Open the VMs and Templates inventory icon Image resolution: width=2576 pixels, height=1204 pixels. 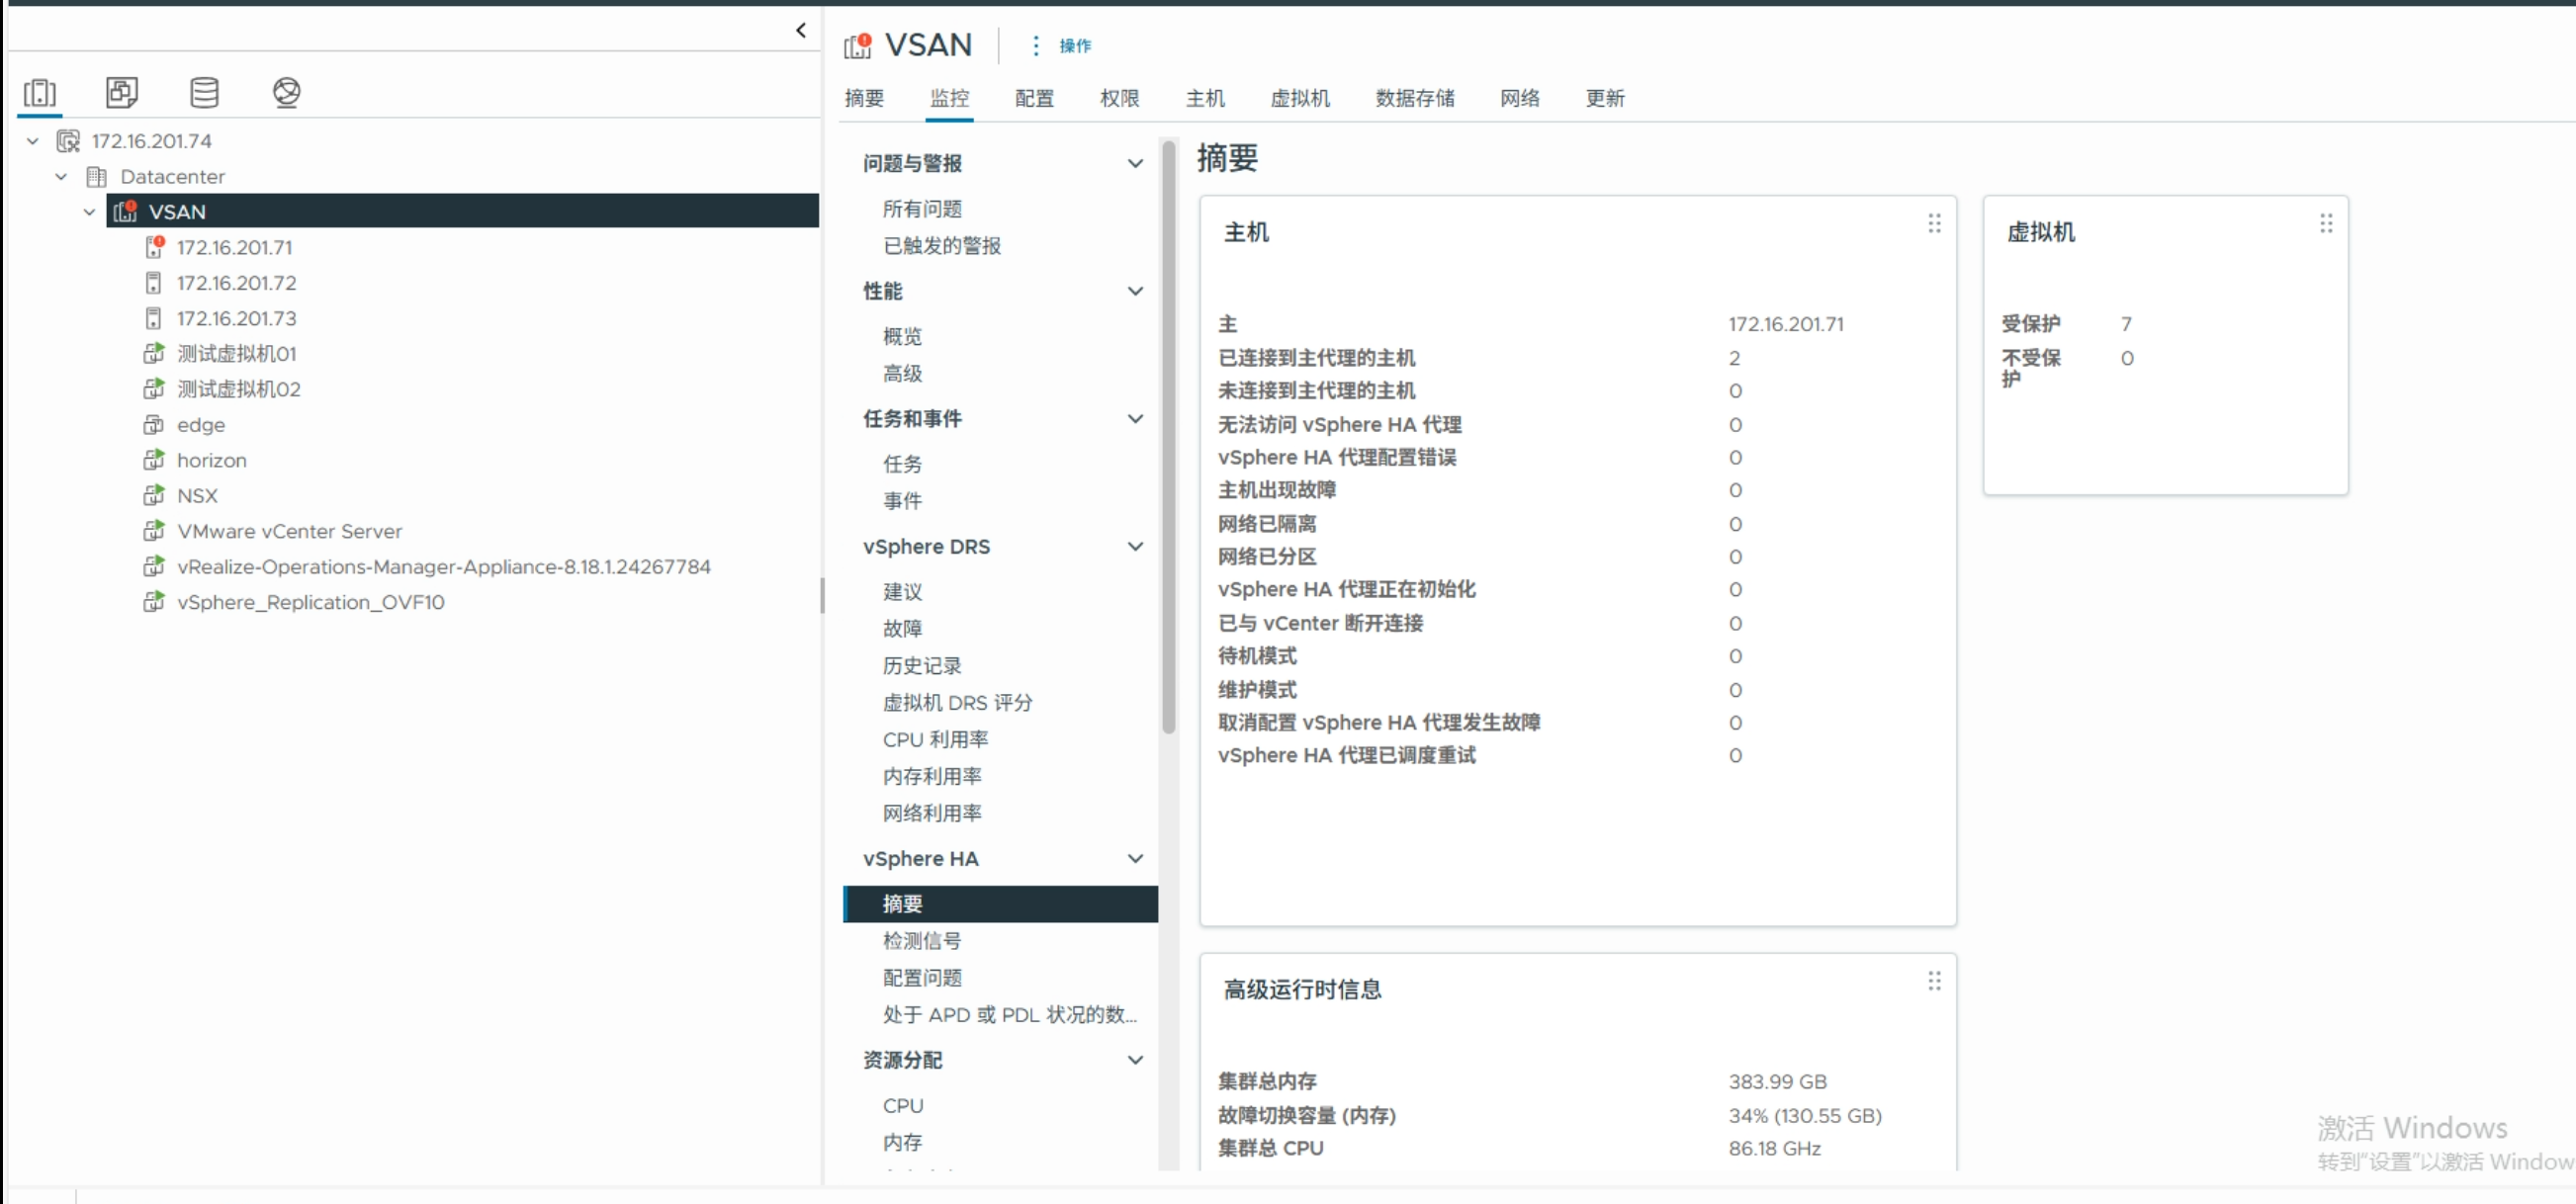click(122, 93)
